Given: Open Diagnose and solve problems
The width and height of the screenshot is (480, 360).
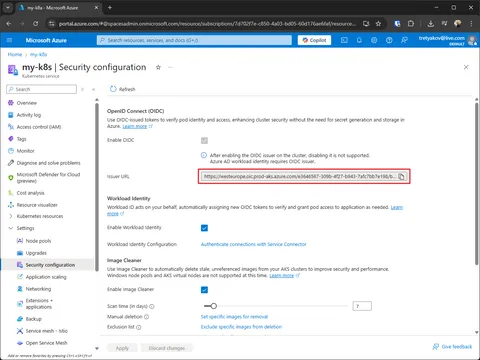Looking at the screenshot, I should pyautogui.click(x=48, y=163).
